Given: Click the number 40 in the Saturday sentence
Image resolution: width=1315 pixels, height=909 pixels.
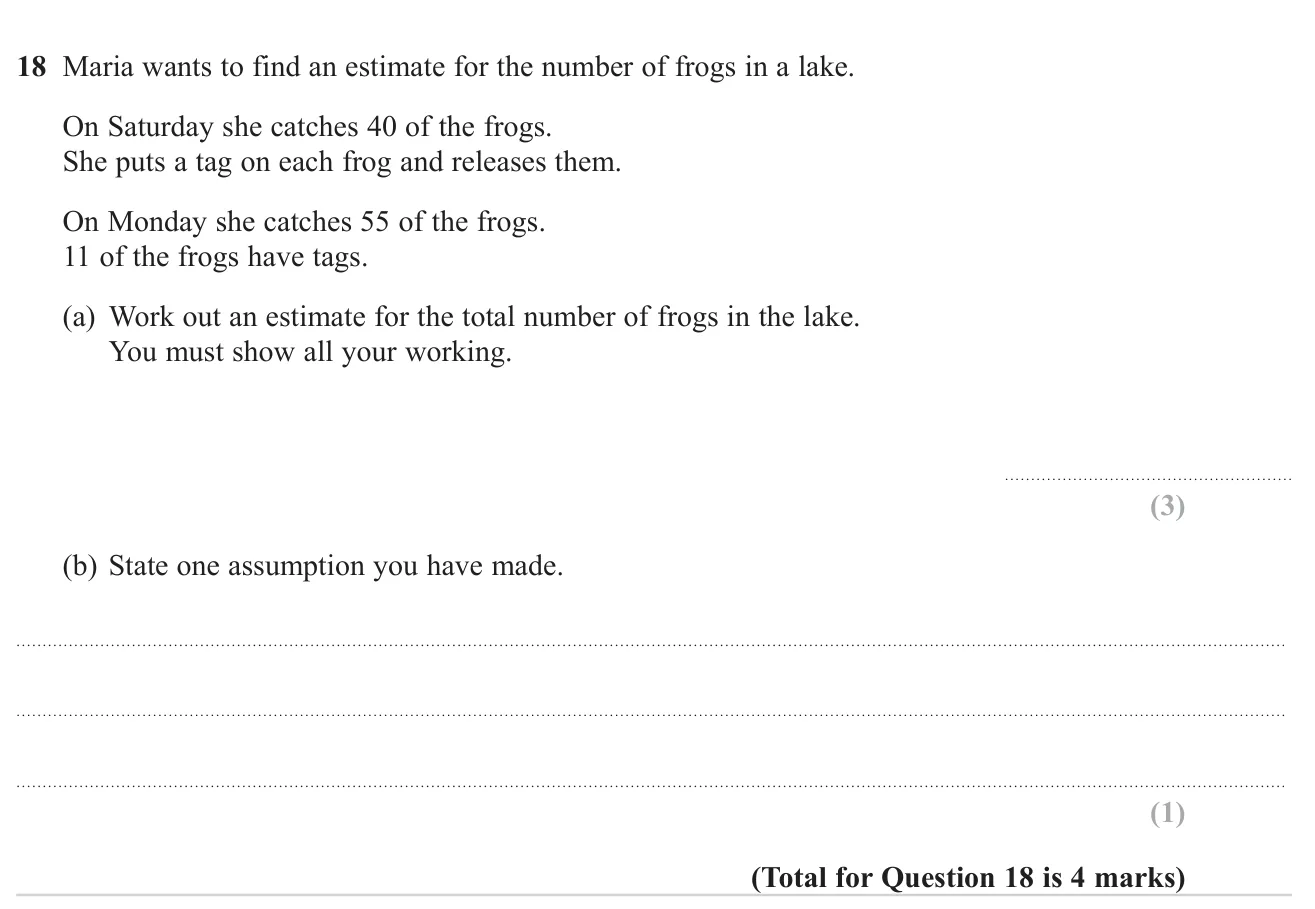Looking at the screenshot, I should pyautogui.click(x=383, y=128).
